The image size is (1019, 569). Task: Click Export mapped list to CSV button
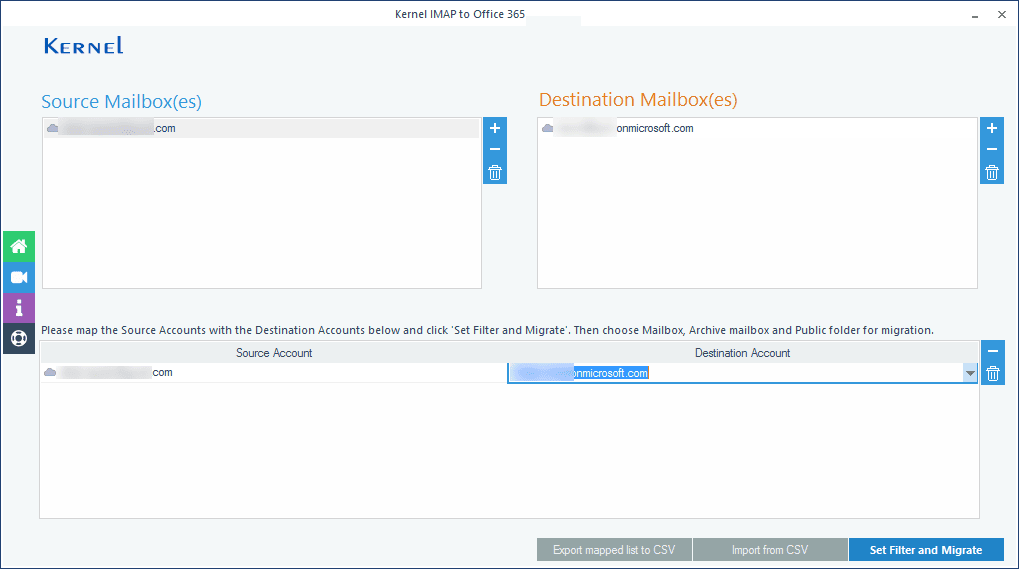[614, 550]
